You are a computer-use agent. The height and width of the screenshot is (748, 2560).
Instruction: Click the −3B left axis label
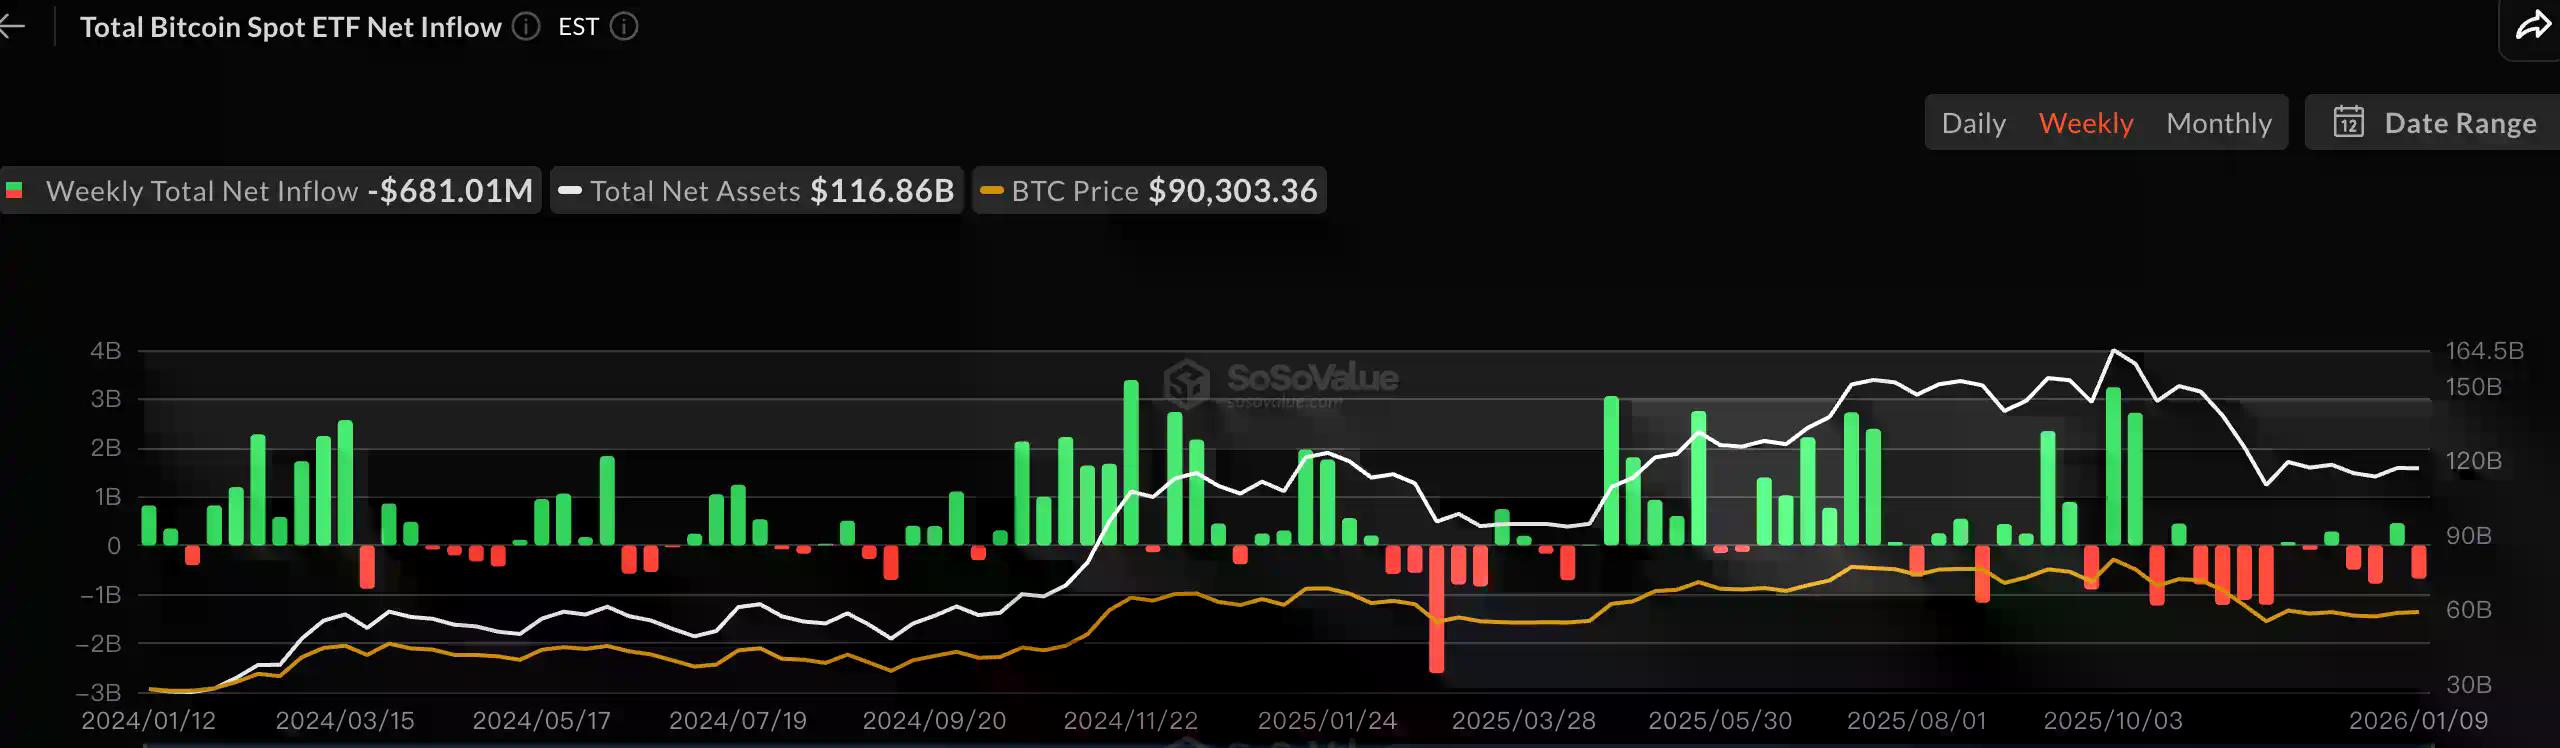click(98, 692)
